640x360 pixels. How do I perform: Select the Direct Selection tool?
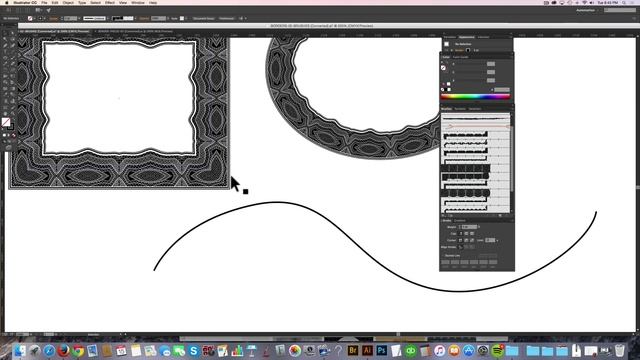click(12, 33)
